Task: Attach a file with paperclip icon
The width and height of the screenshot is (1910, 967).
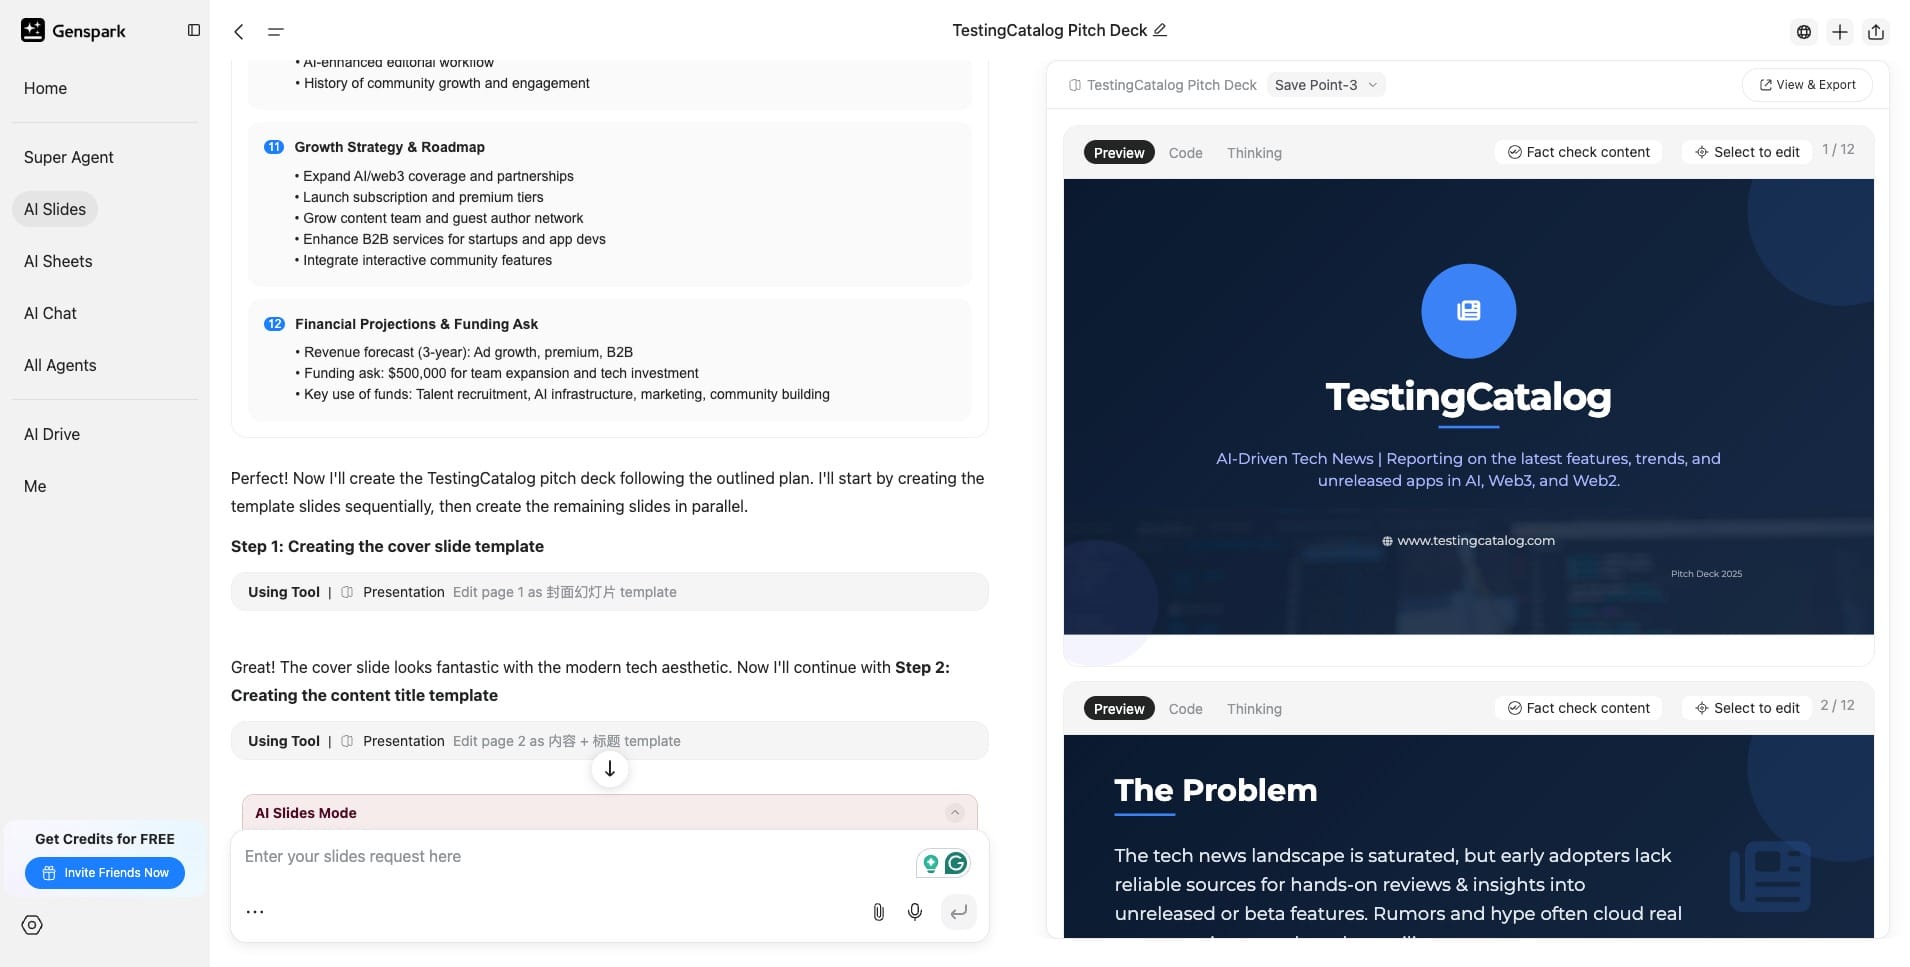Action: click(x=878, y=912)
